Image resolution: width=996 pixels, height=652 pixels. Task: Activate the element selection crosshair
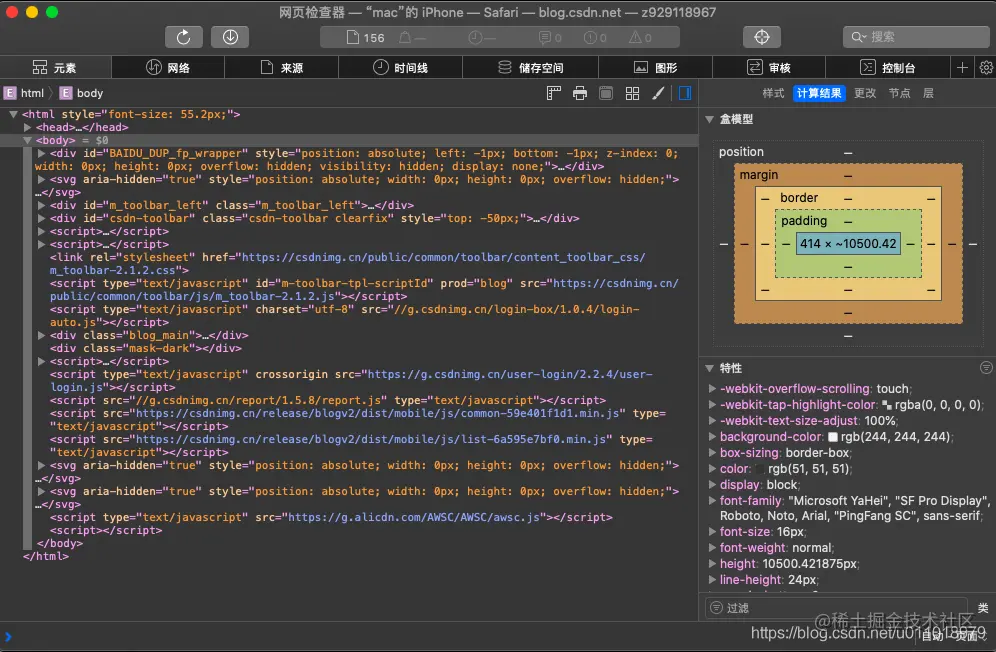pyautogui.click(x=762, y=37)
